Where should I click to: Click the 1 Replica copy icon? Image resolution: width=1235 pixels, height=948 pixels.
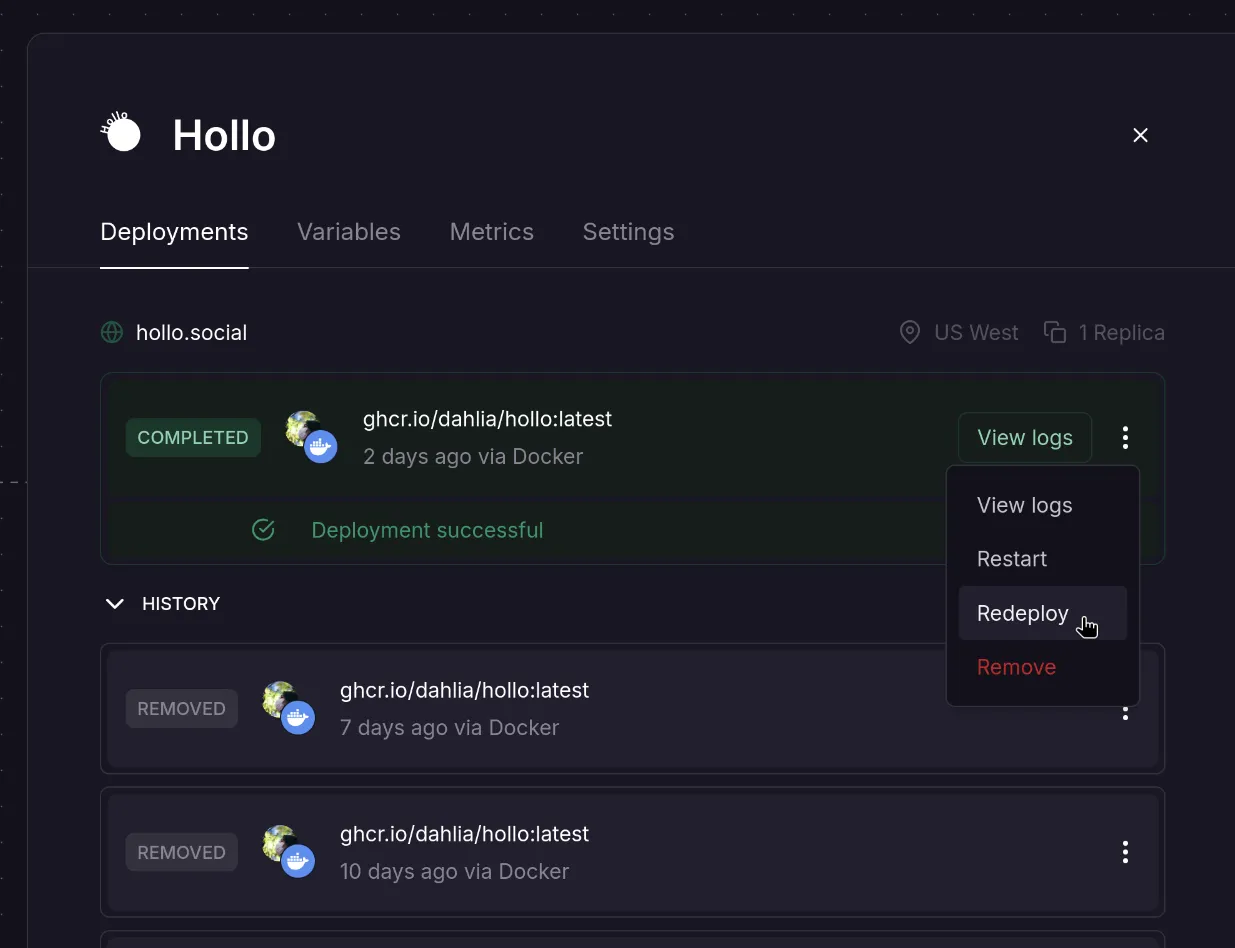tap(1055, 333)
